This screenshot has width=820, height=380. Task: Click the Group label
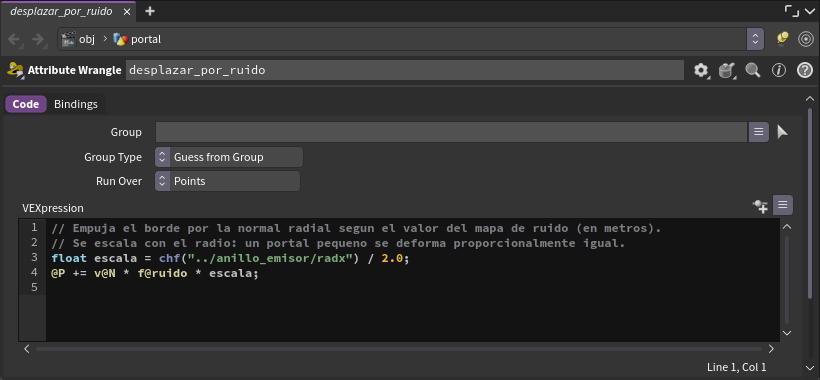[x=126, y=132]
